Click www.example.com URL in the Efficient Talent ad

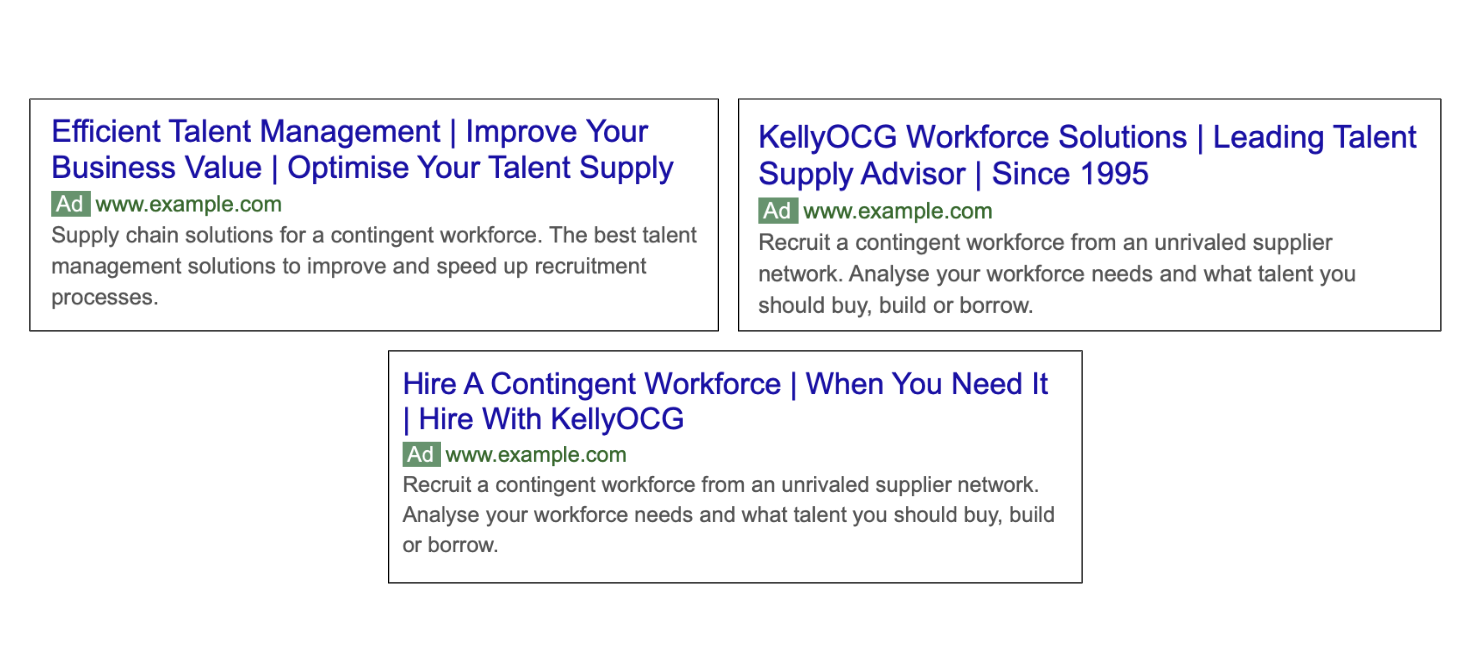click(x=189, y=204)
